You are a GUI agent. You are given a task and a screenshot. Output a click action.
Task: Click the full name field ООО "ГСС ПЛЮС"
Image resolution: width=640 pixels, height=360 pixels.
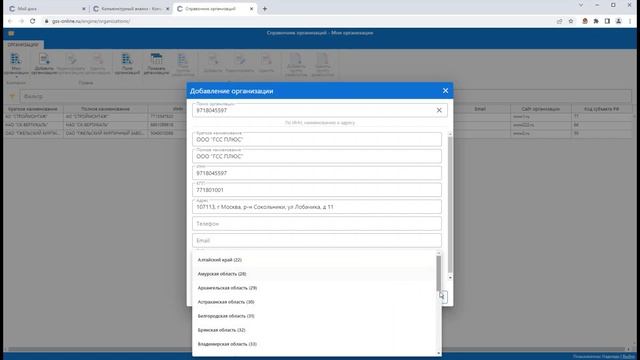point(317,156)
